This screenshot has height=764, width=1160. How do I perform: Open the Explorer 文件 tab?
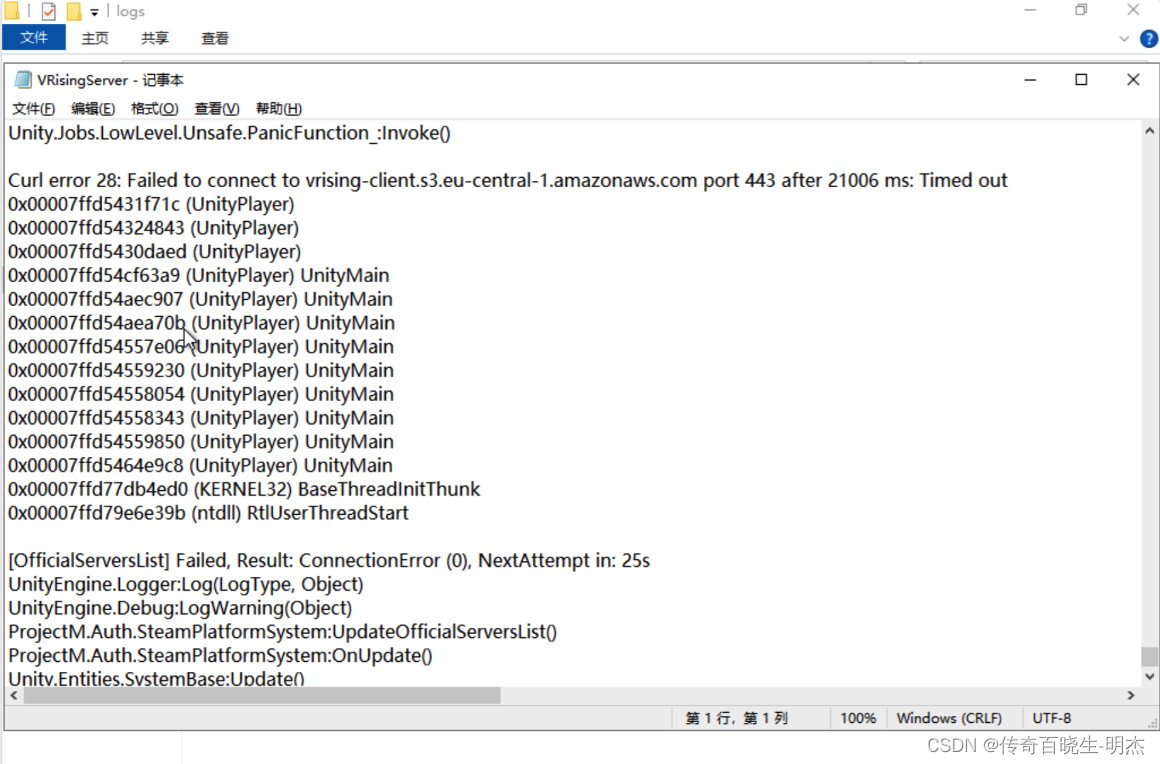tap(34, 38)
